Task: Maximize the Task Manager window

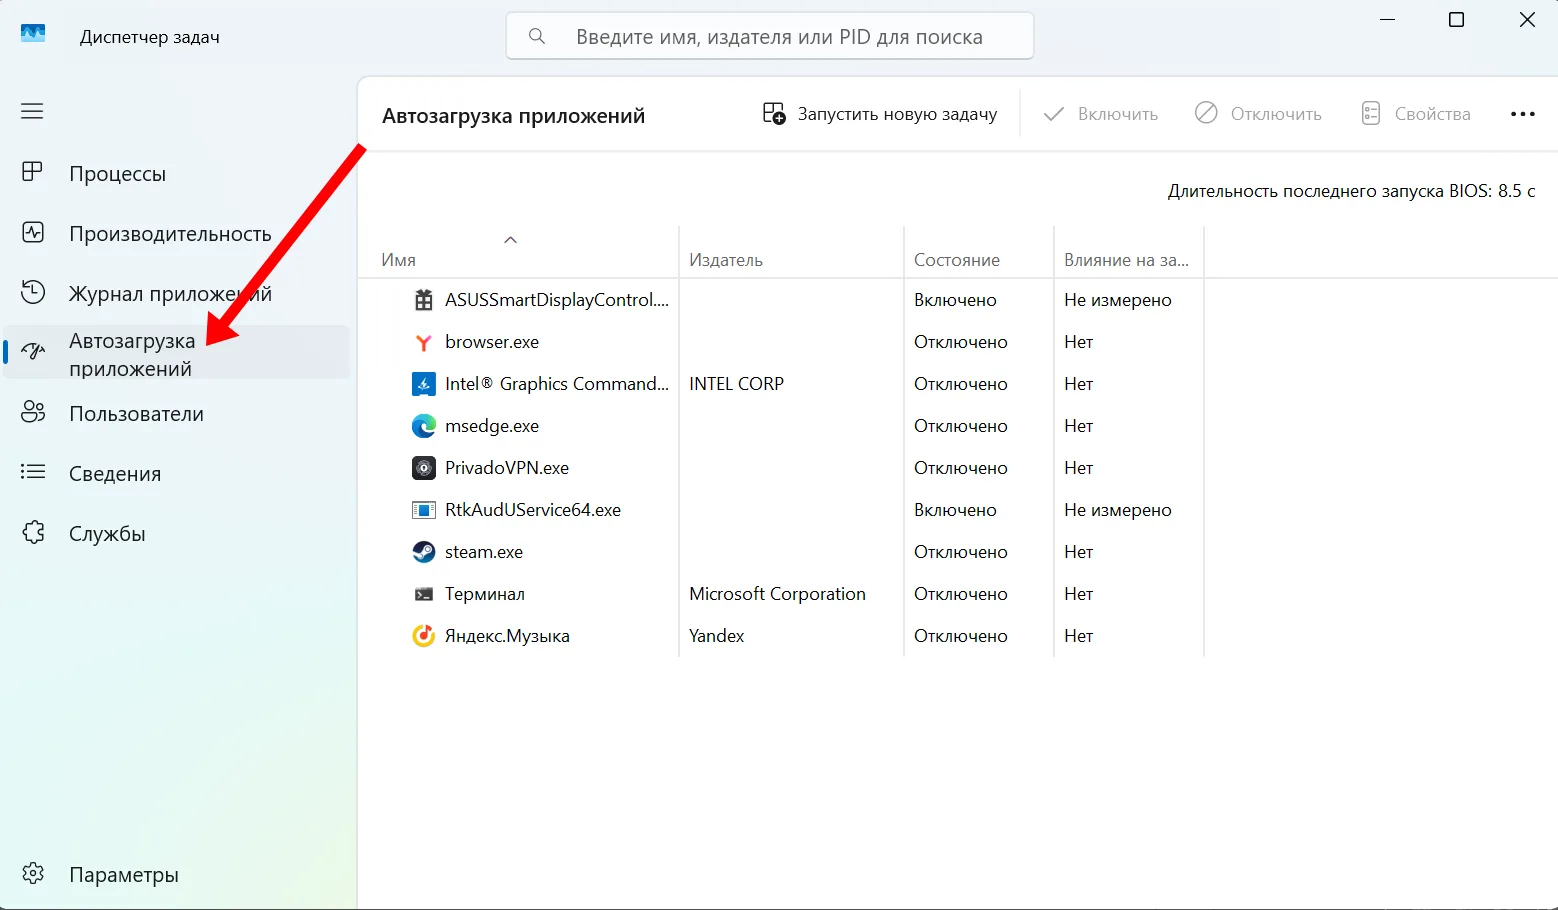Action: coord(1456,20)
